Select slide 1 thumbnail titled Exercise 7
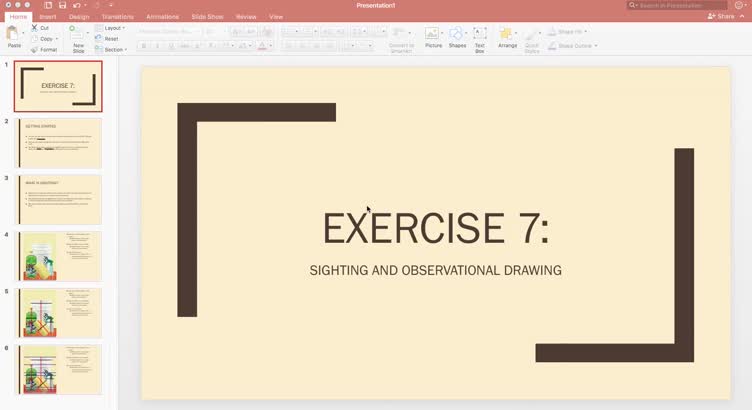The height and width of the screenshot is (410, 752). point(58,86)
